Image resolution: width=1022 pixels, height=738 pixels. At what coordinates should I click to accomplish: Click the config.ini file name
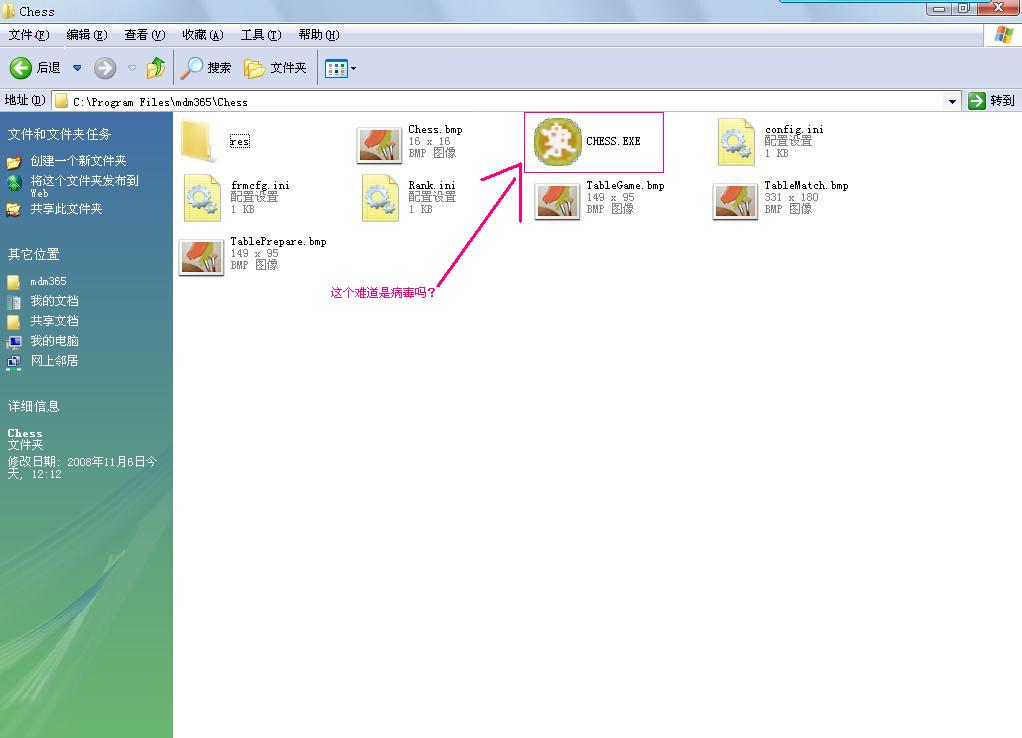tap(794, 130)
